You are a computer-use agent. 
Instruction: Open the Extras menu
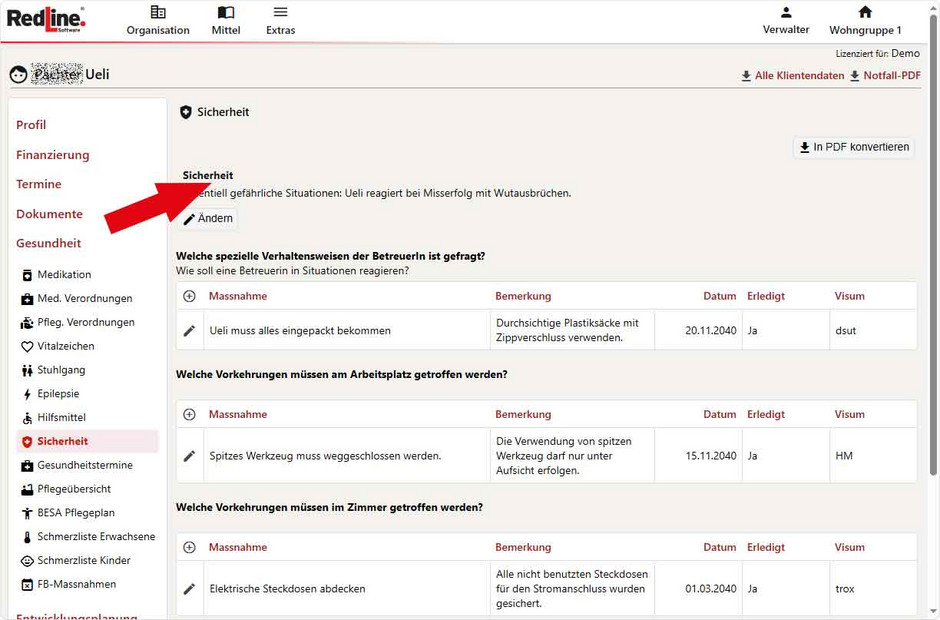pyautogui.click(x=280, y=20)
